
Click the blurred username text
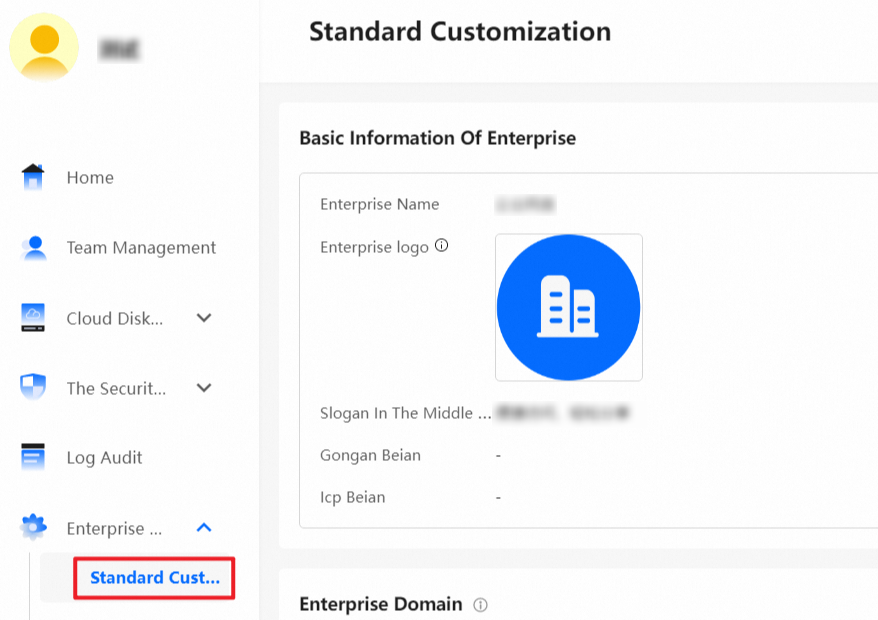[x=120, y=48]
